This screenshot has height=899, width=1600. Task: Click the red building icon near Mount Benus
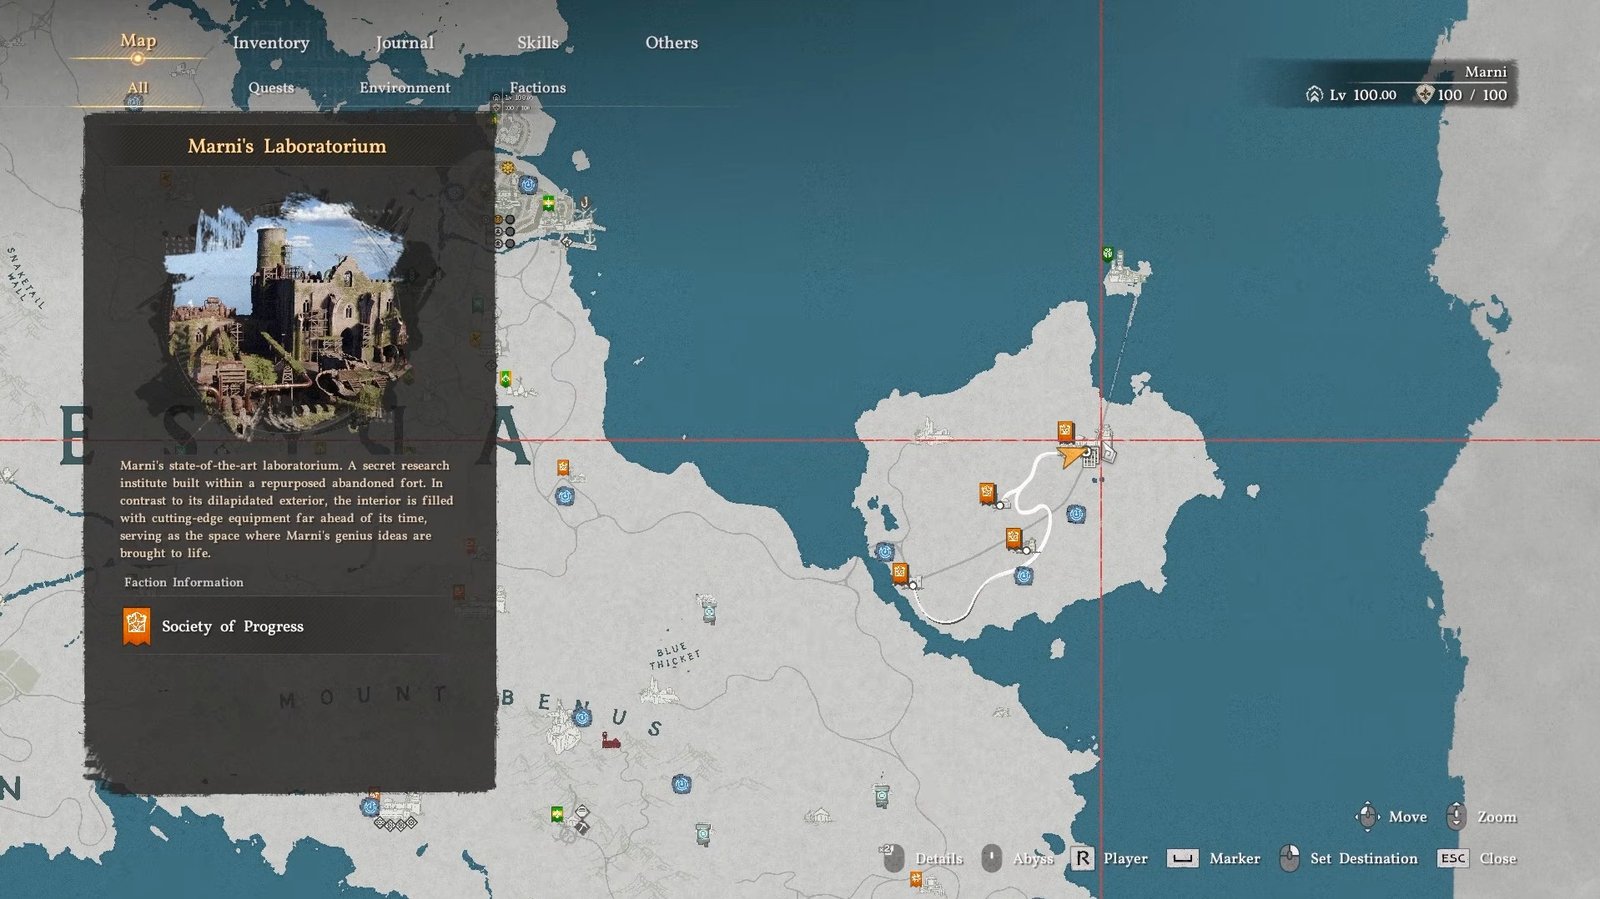tap(610, 741)
